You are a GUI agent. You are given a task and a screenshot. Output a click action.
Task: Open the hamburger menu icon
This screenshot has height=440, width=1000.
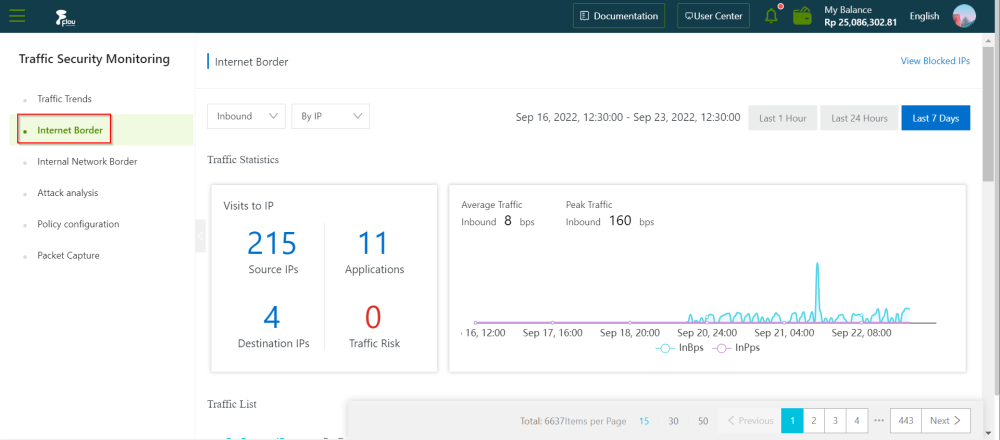pos(17,16)
